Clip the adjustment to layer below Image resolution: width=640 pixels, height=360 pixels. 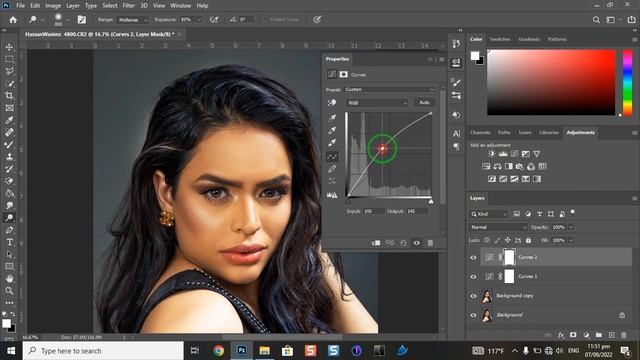tap(376, 243)
